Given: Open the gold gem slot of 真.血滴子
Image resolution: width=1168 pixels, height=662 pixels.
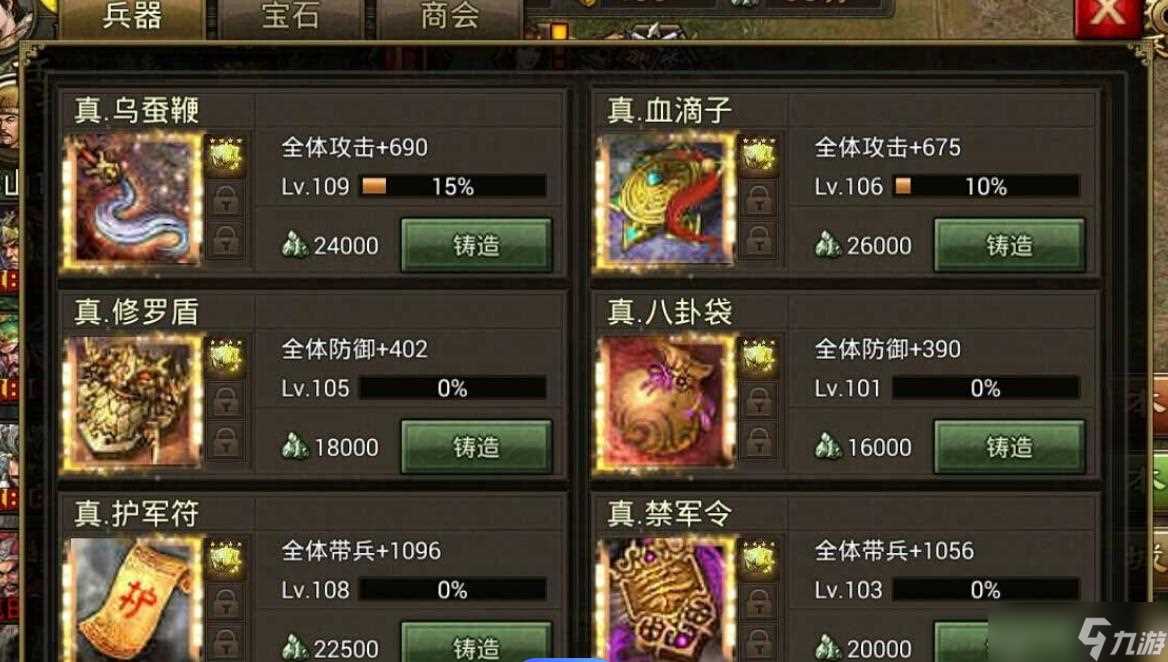Looking at the screenshot, I should [758, 156].
